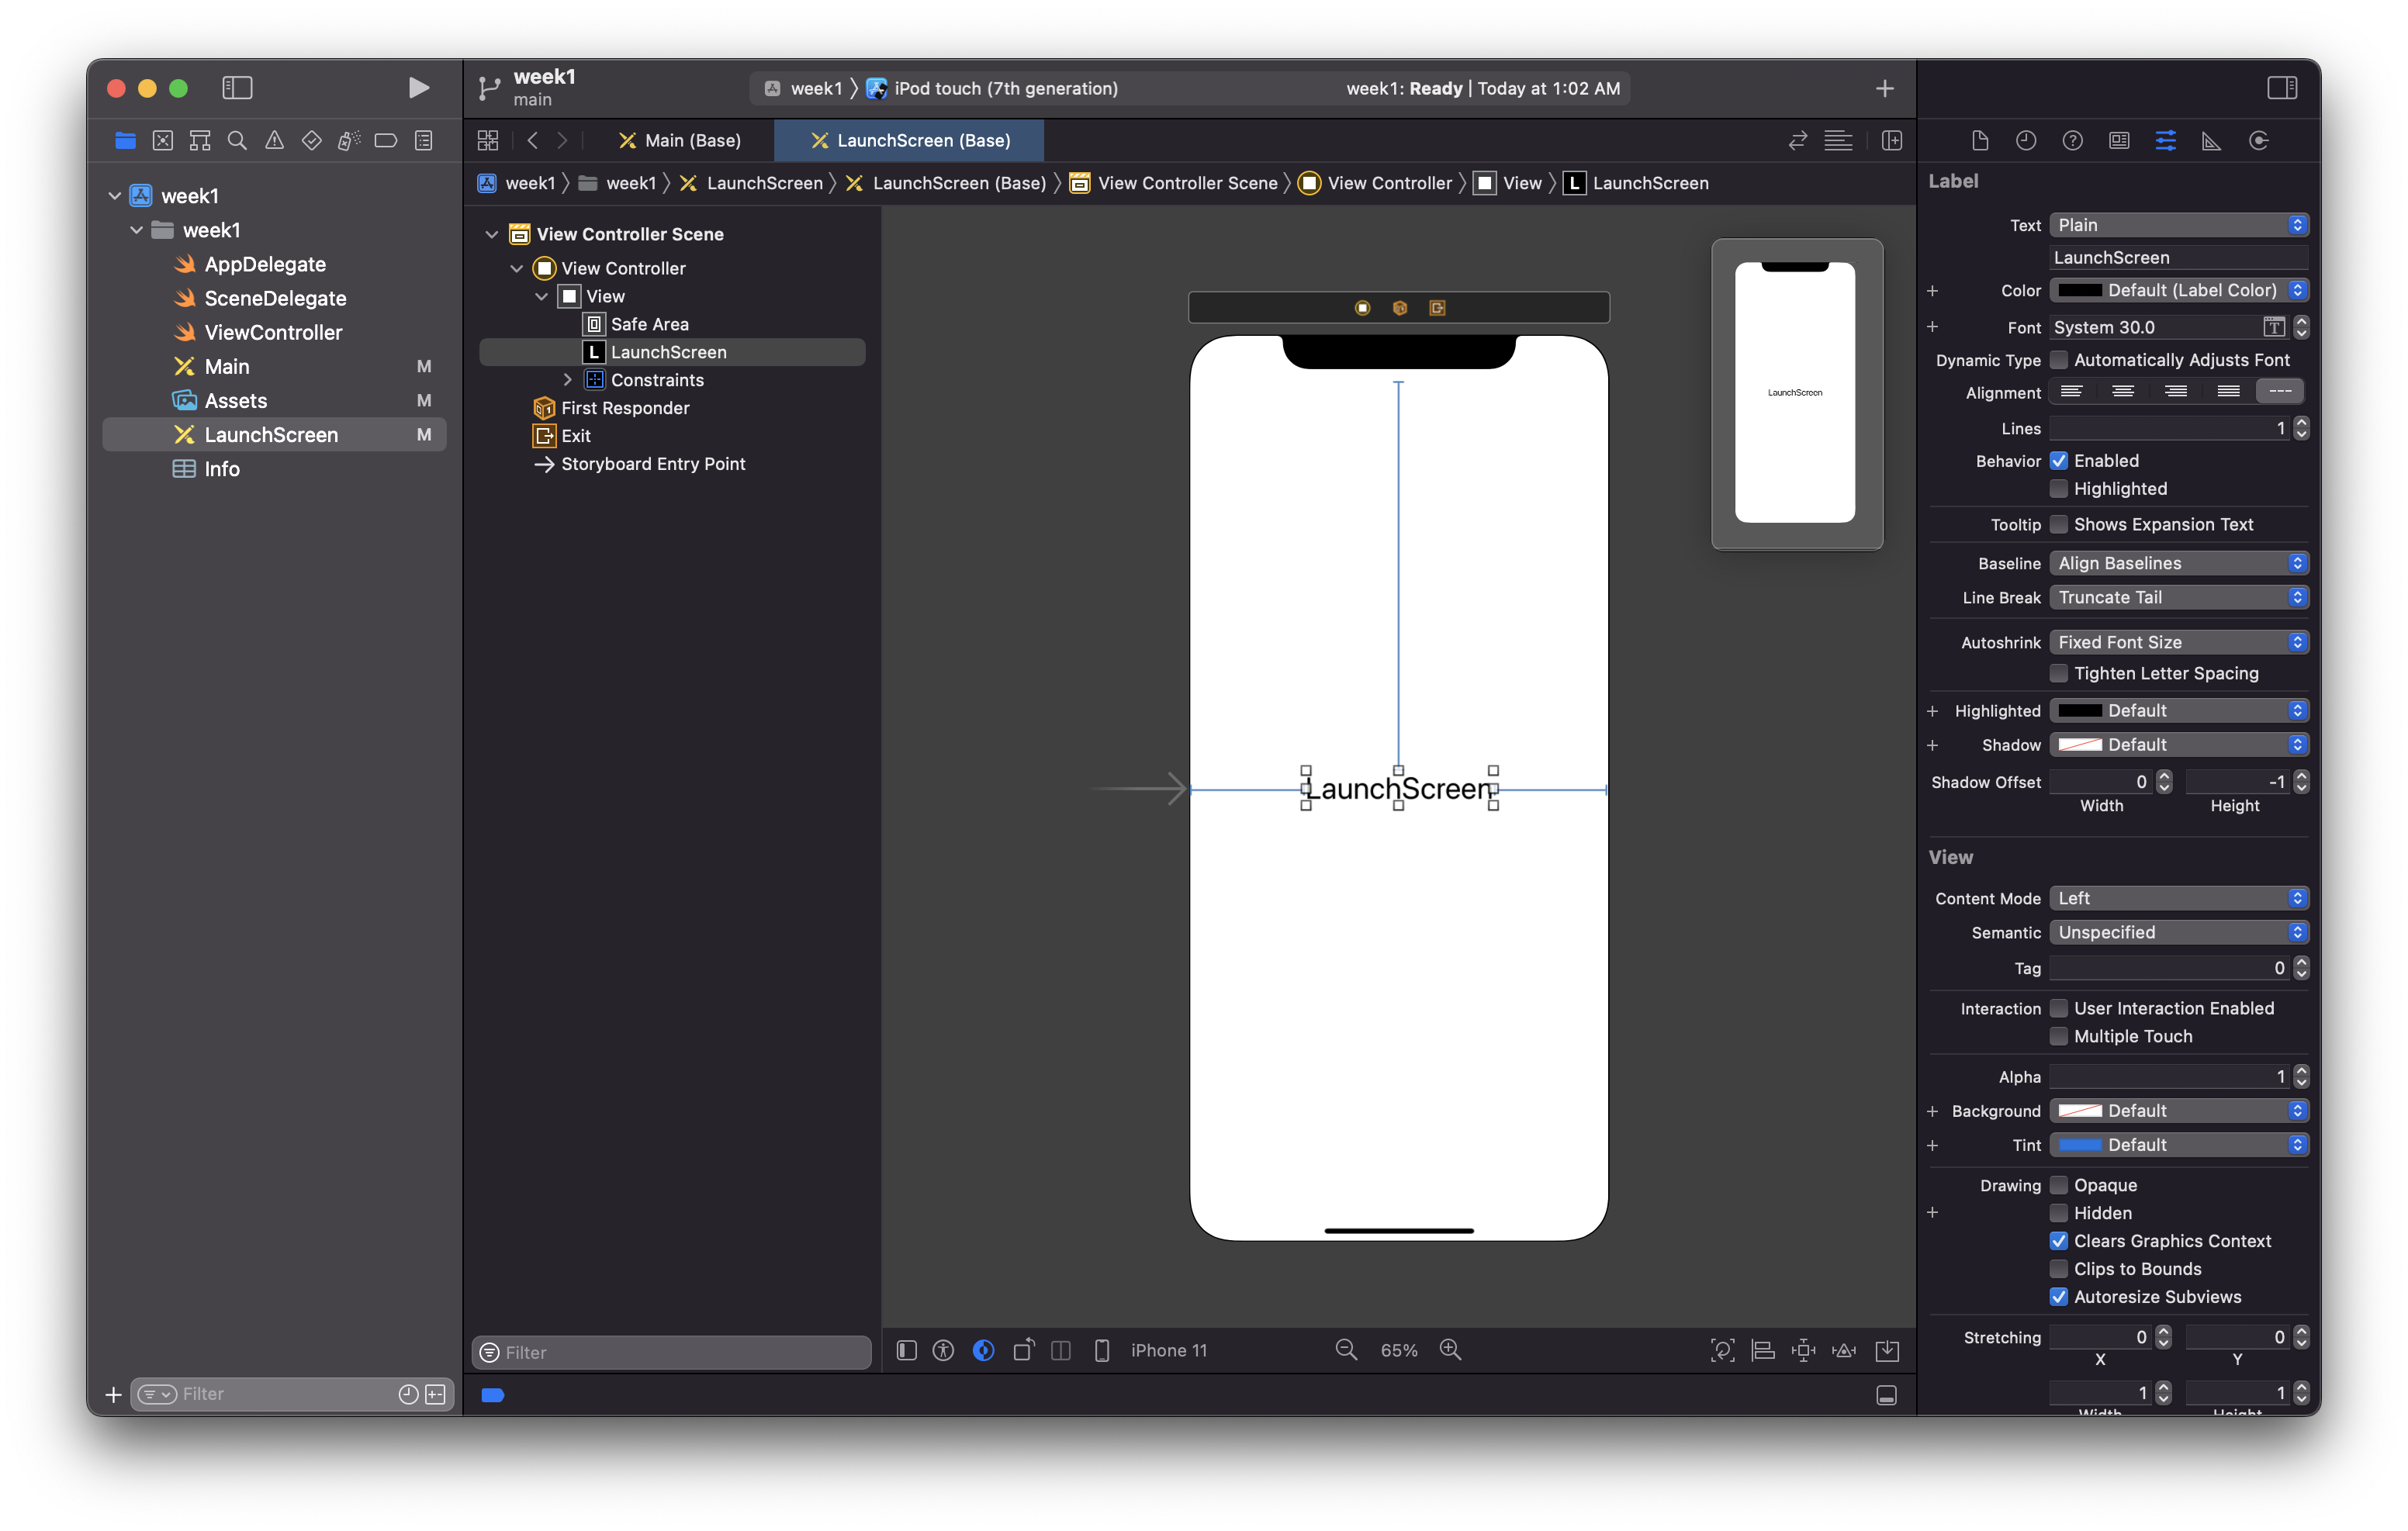2408x1531 pixels.
Task: Show the Identity inspector icon
Action: (2119, 141)
